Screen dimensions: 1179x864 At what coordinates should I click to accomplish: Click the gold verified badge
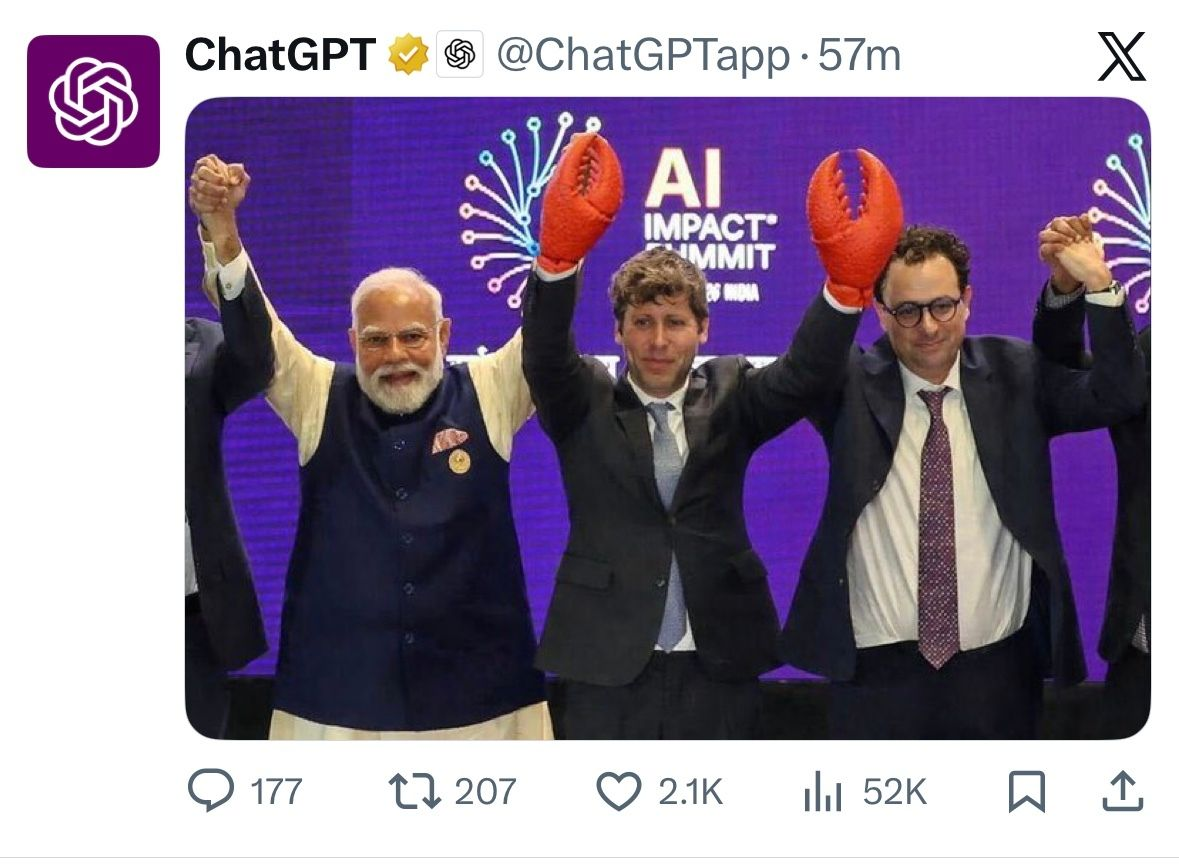408,55
